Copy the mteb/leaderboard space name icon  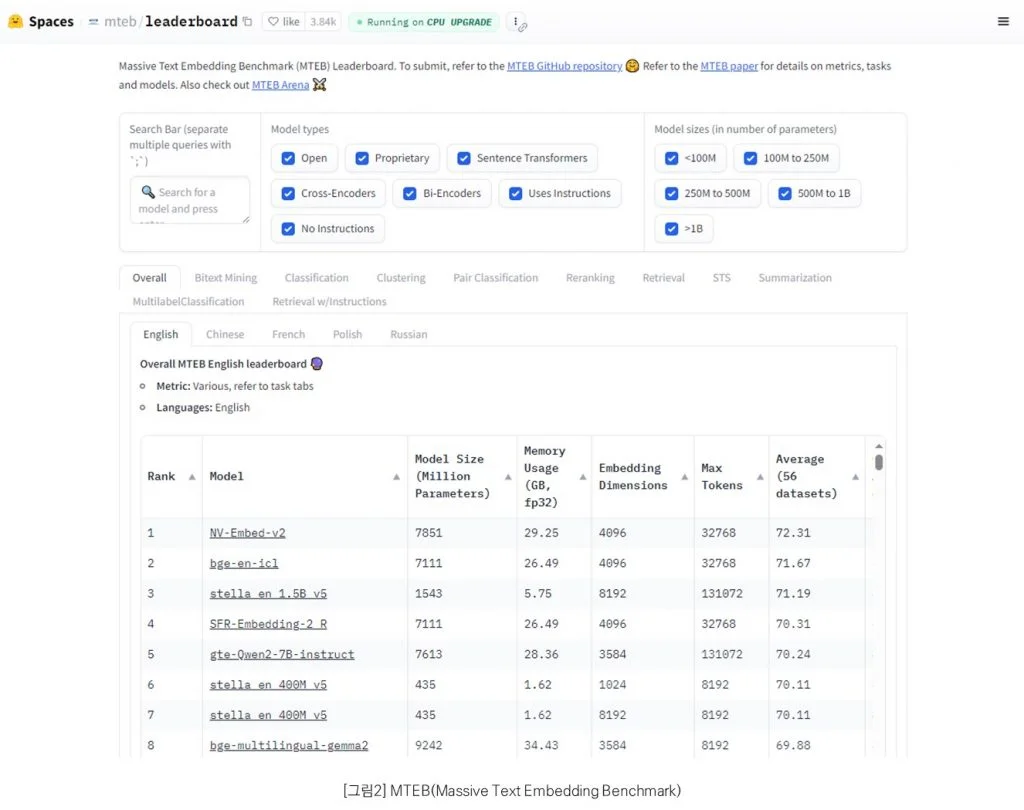pos(248,22)
